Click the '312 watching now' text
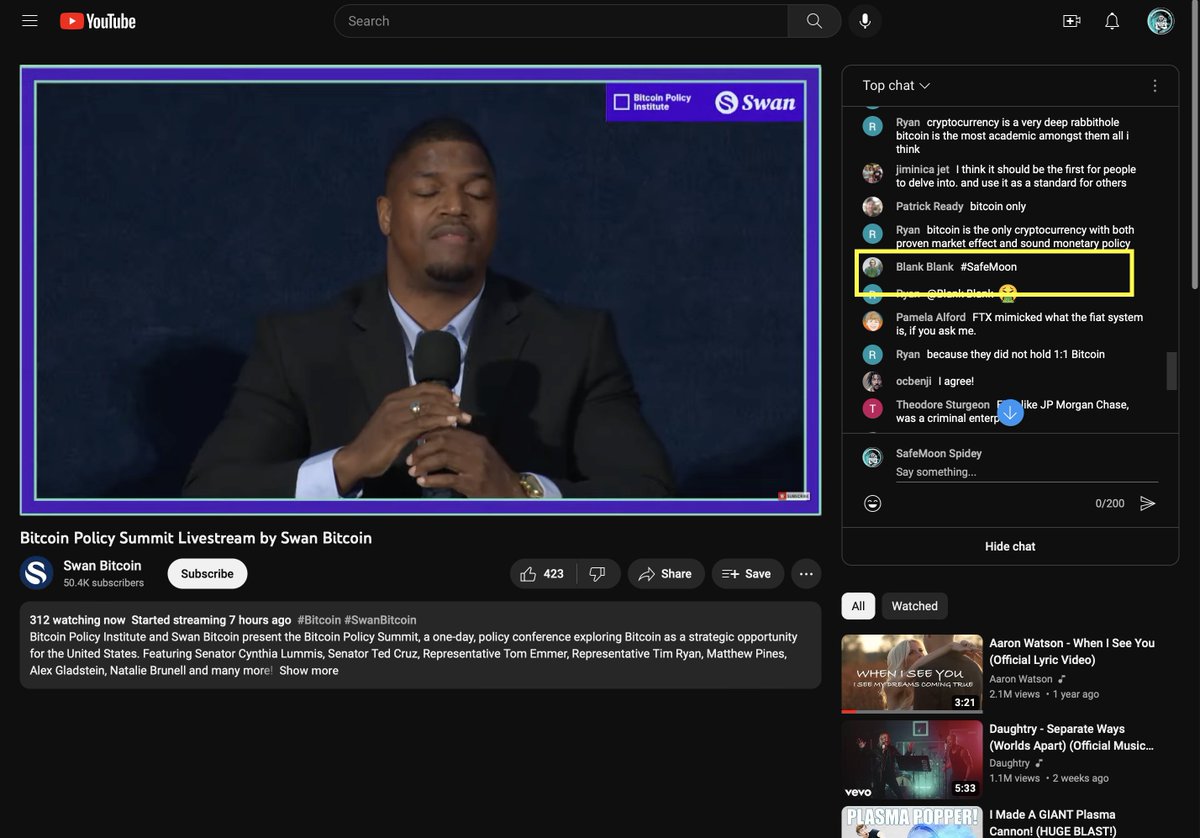The image size is (1200, 838). point(78,620)
